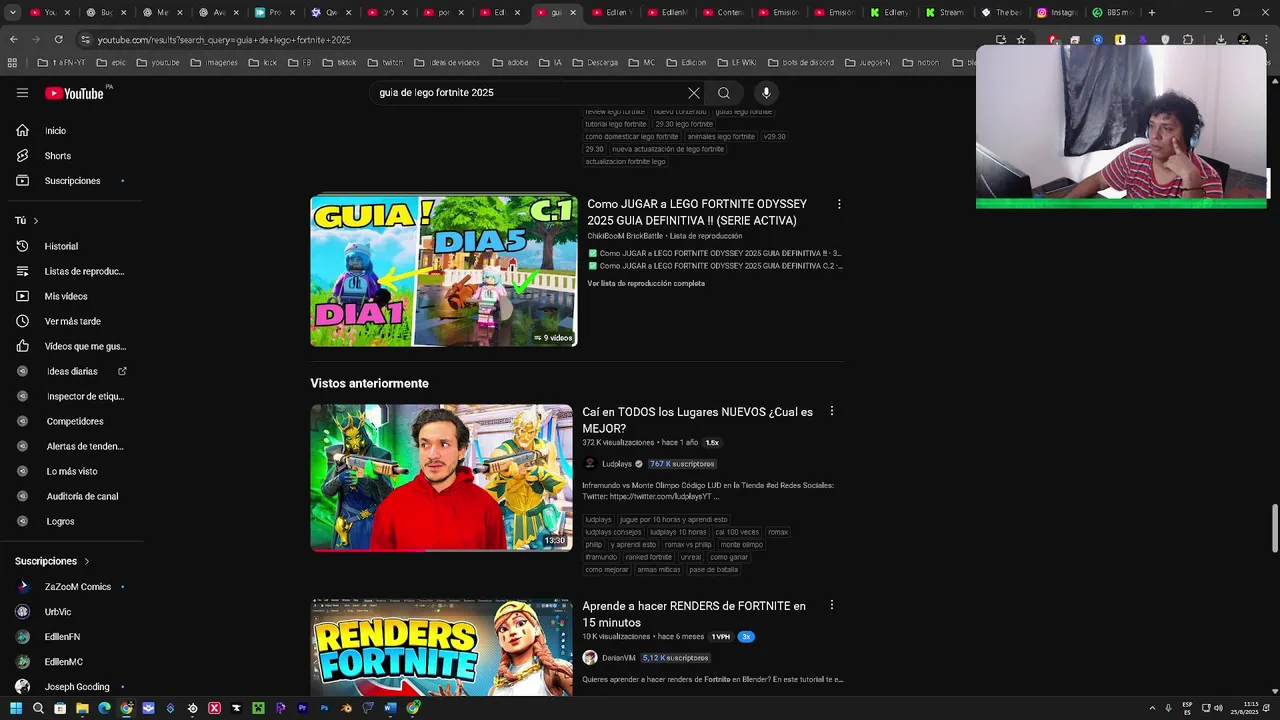The height and width of the screenshot is (720, 1280).
Task: Open the YouTube hamburger guide menu
Action: tap(22, 93)
